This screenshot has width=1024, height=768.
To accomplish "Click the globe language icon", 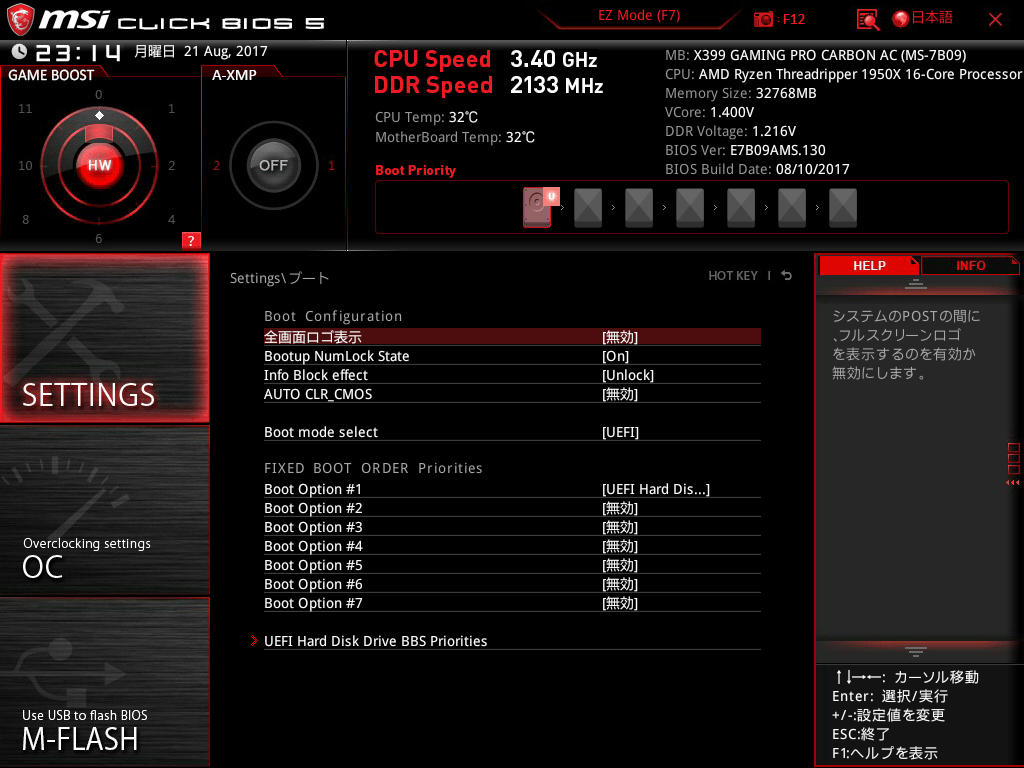I will (900, 19).
